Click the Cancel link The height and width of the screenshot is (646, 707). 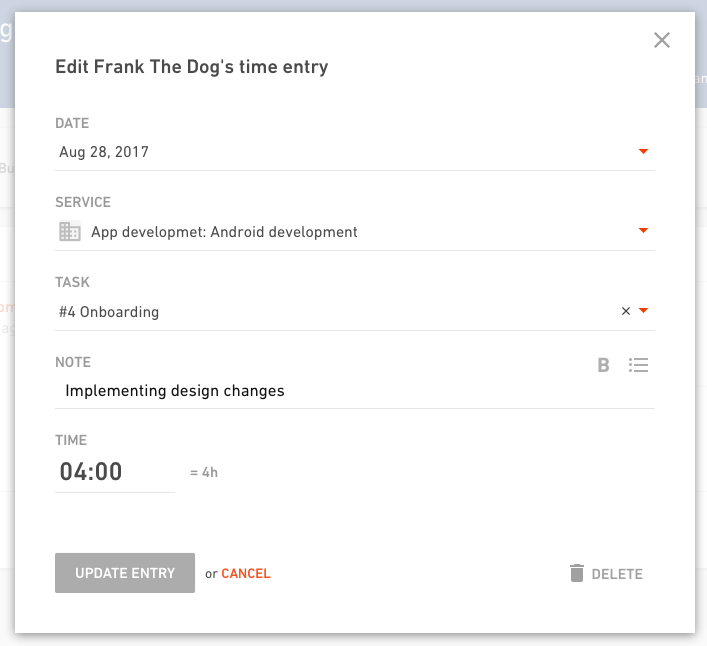[246, 574]
